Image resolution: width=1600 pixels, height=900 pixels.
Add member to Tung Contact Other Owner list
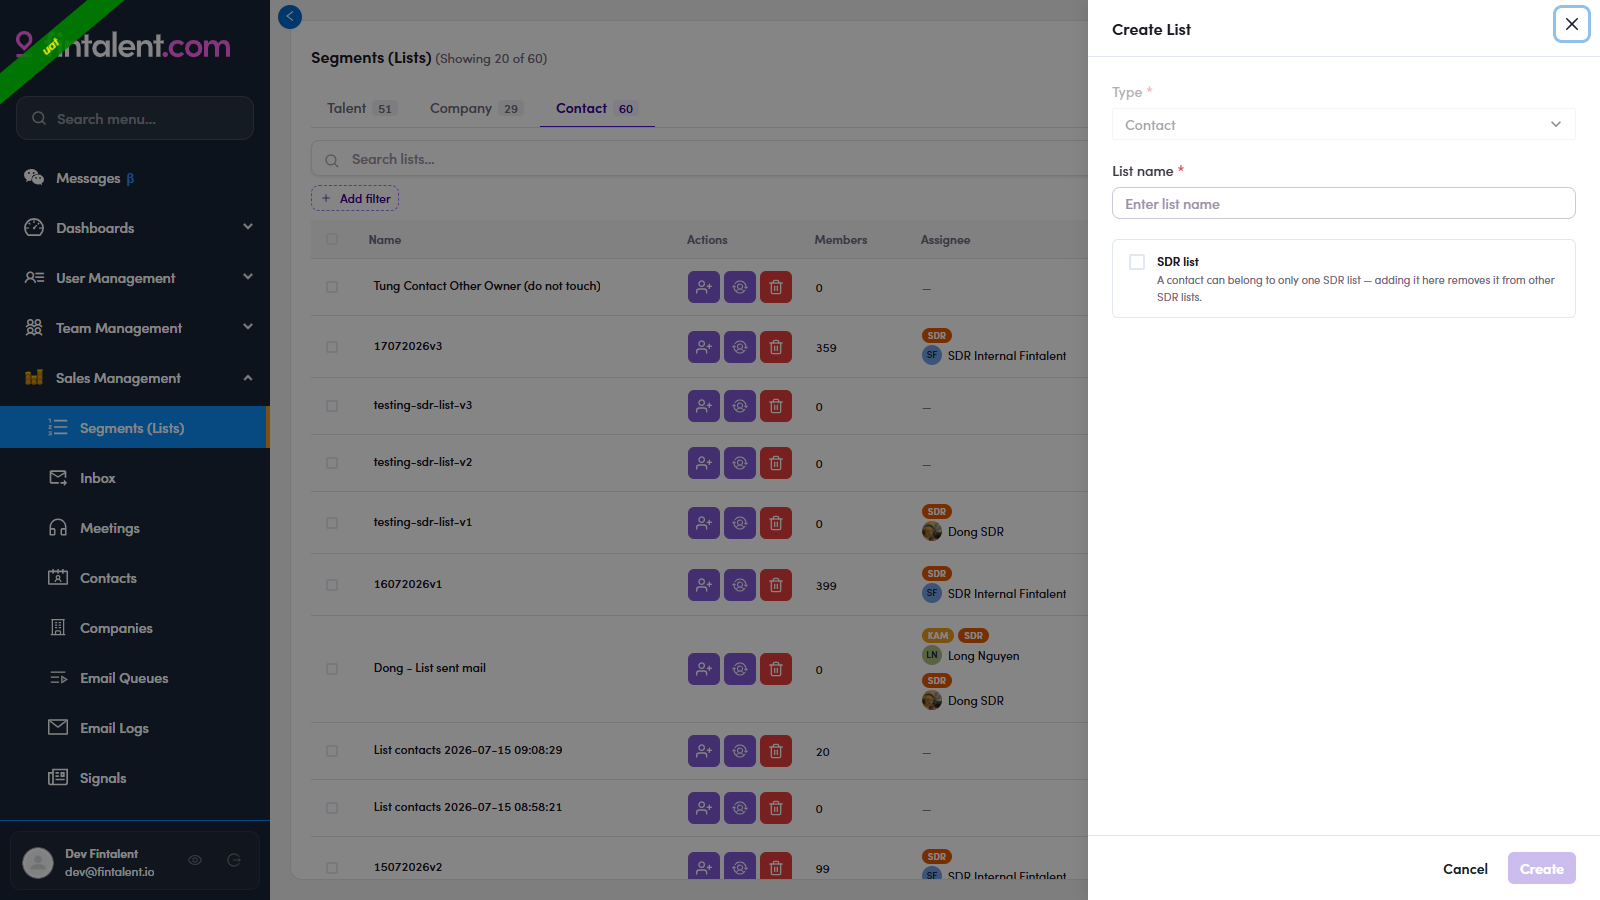pyautogui.click(x=704, y=287)
